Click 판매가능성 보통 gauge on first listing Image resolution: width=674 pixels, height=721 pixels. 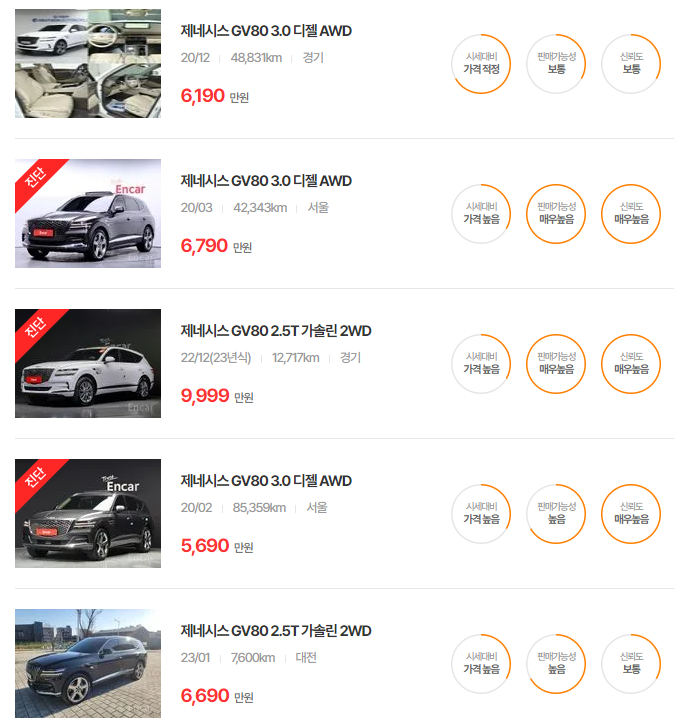[x=556, y=64]
